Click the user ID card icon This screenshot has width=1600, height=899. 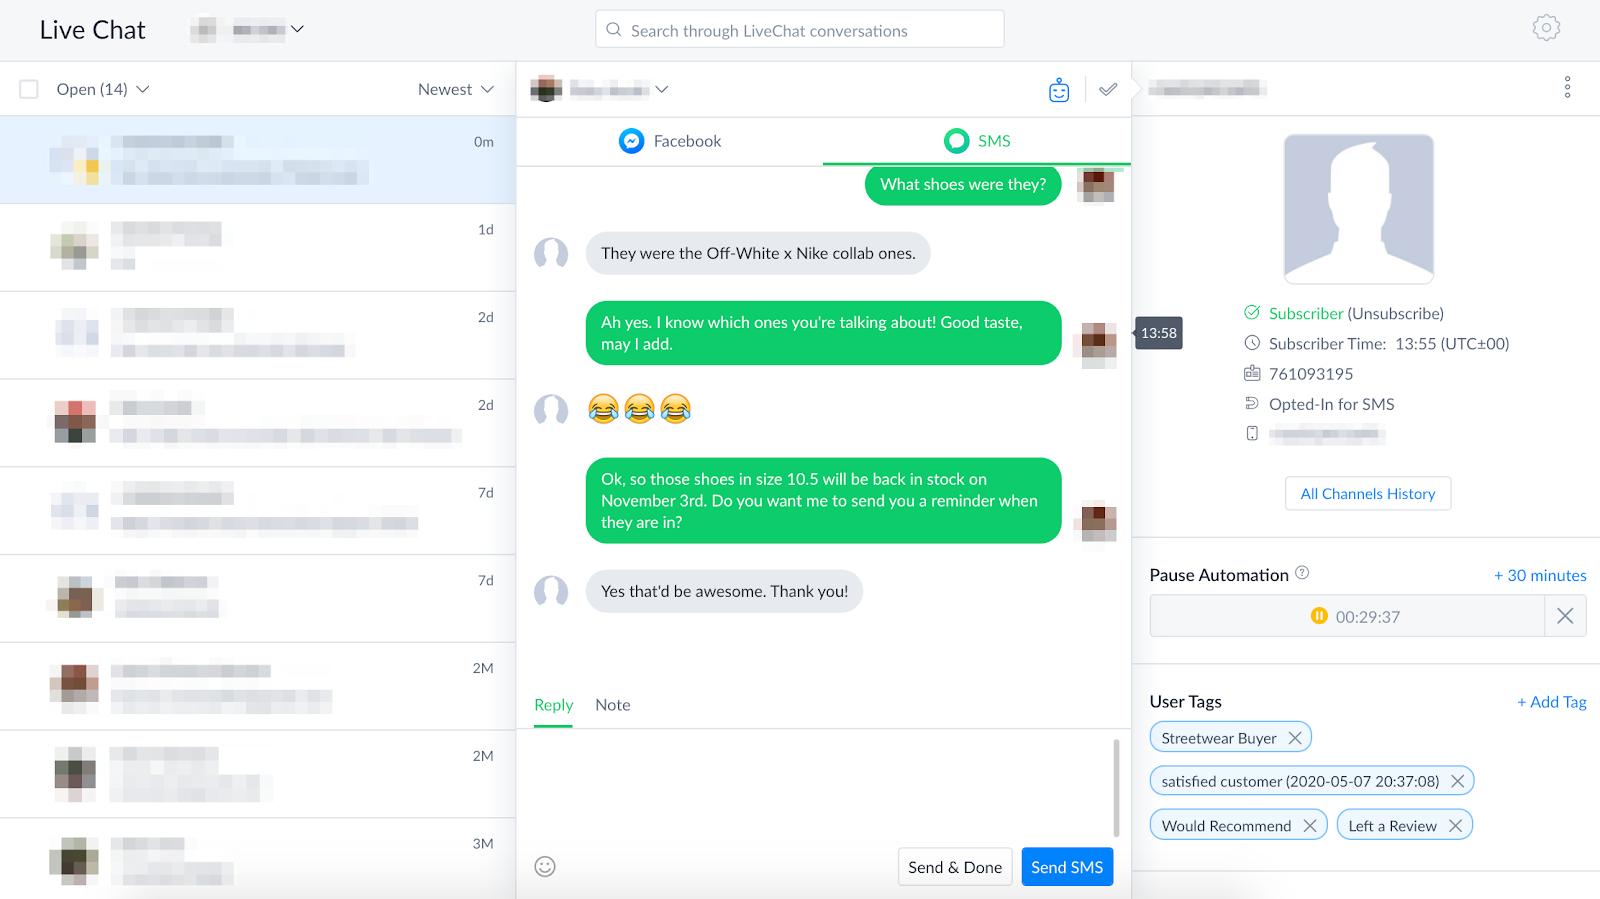[1252, 373]
